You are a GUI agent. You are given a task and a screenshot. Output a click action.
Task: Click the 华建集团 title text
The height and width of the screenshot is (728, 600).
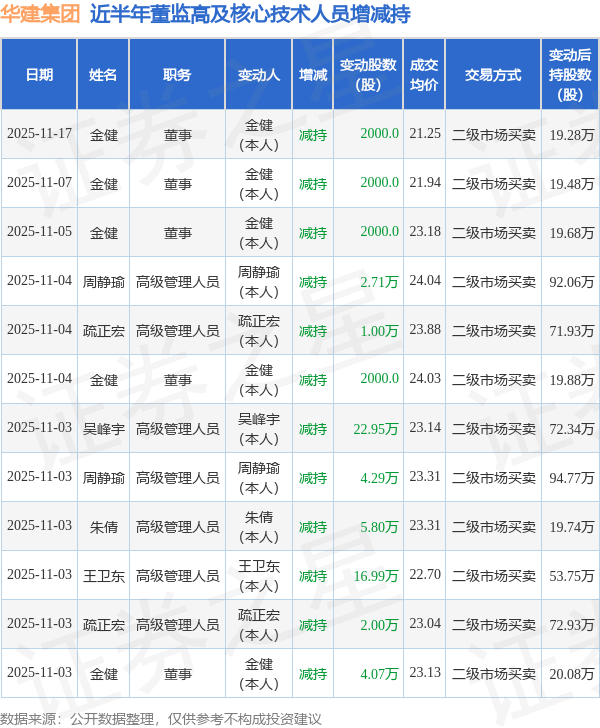pos(40,14)
